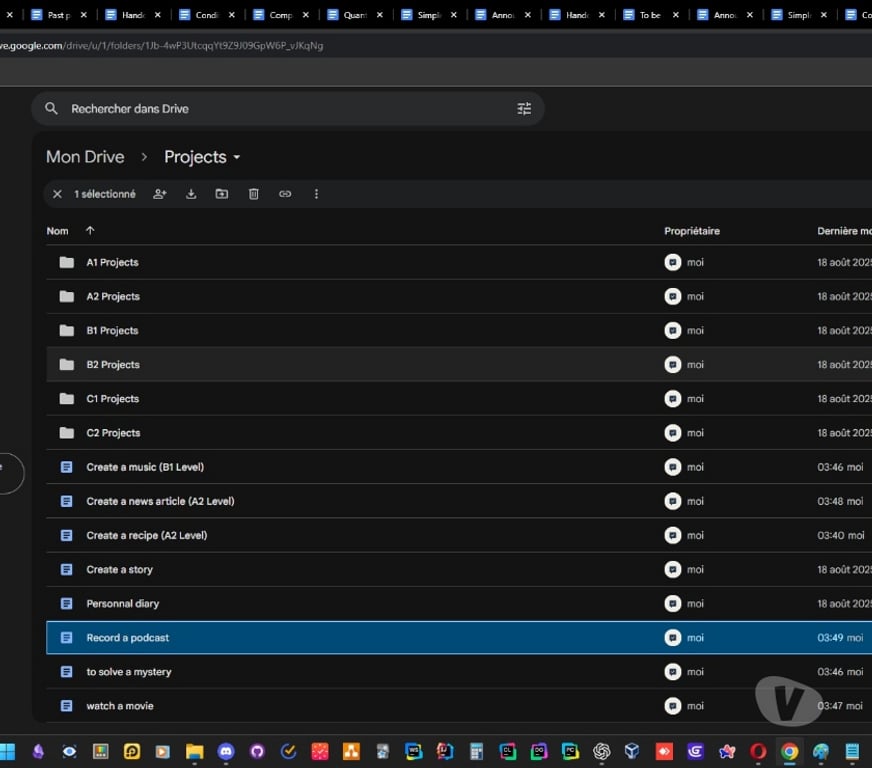Reverse sort order with the arrow
The width and height of the screenshot is (872, 768).
(x=90, y=231)
